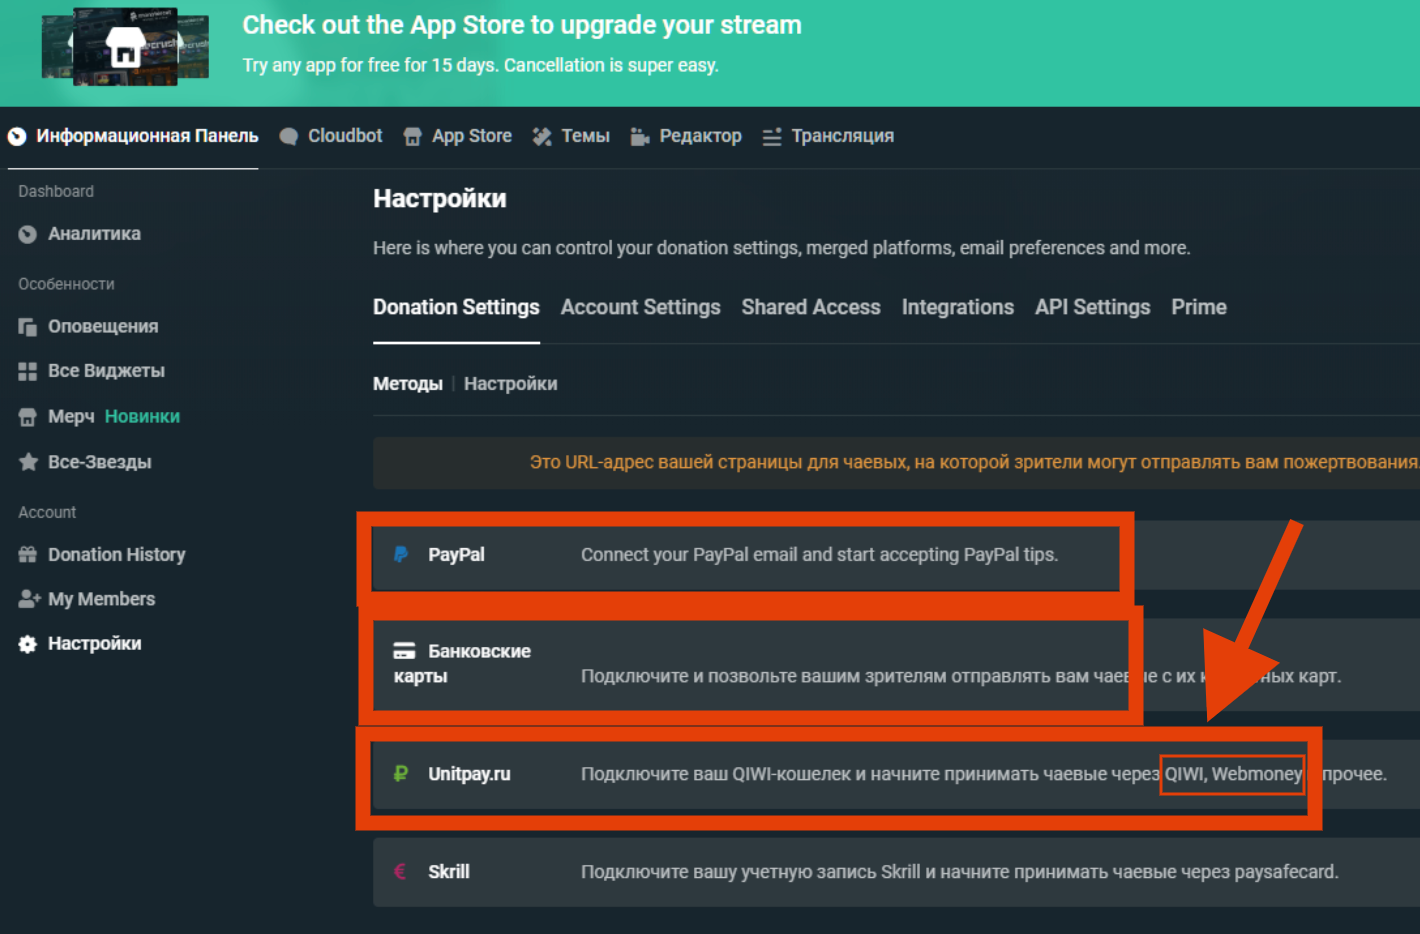Click the Skrill euro icon

[x=400, y=871]
